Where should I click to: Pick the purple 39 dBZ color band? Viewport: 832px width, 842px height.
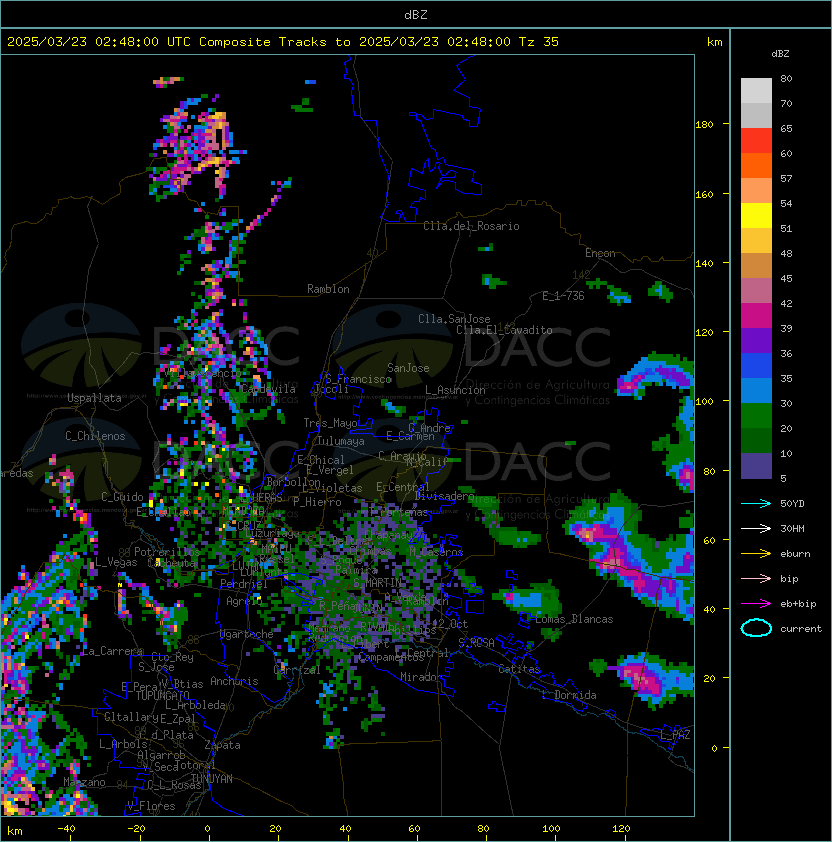point(756,340)
